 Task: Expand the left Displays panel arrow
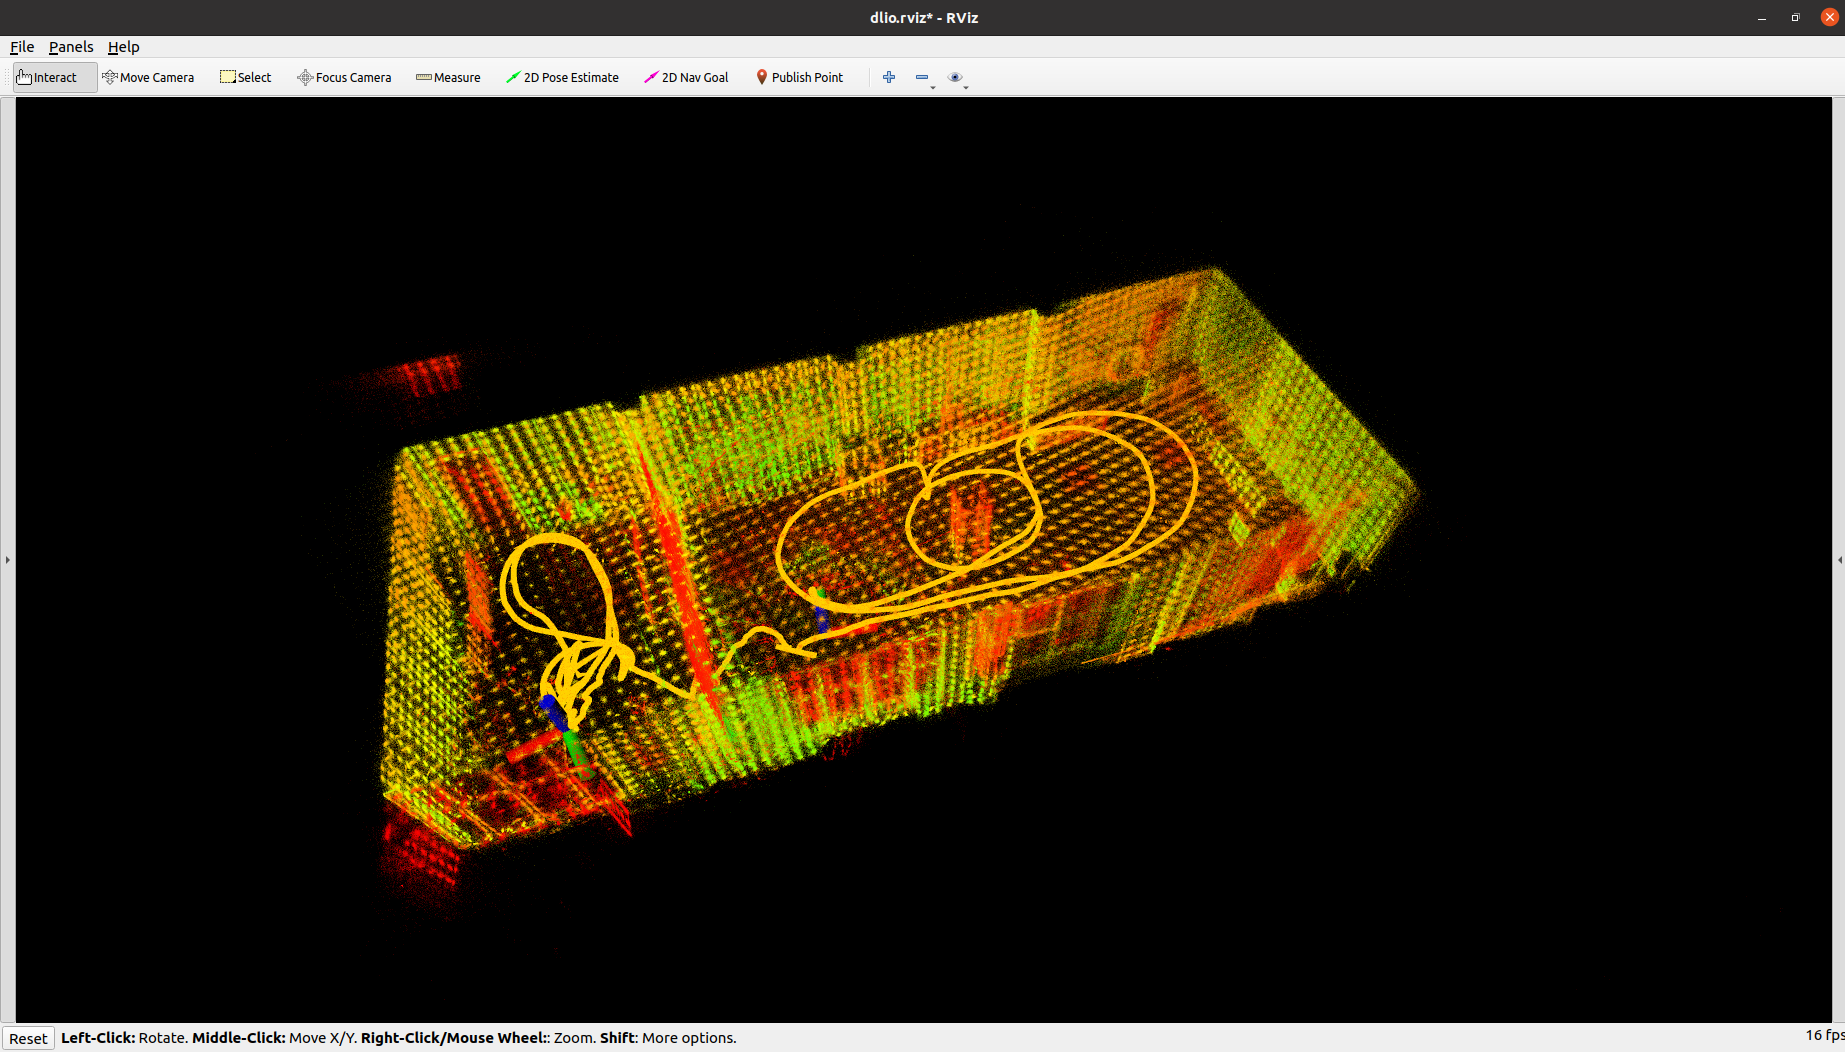pos(7,560)
